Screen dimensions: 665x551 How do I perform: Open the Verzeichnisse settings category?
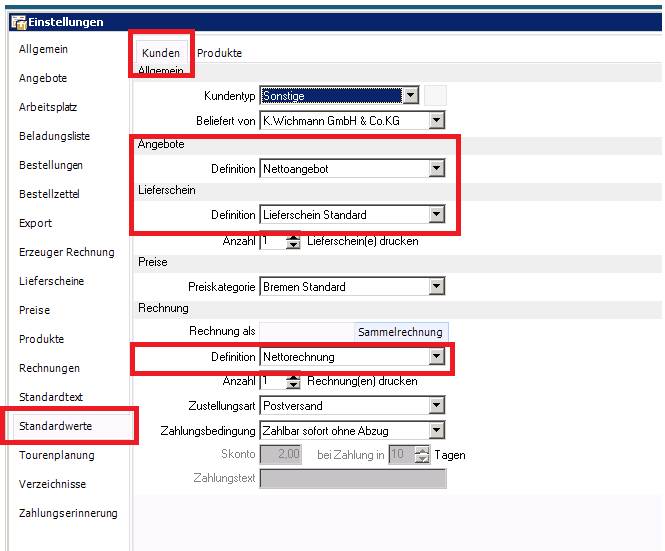53,484
